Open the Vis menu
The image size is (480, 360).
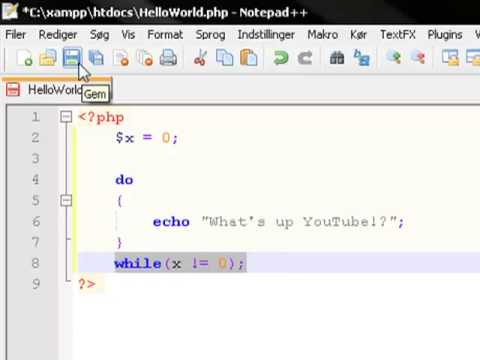point(128,35)
